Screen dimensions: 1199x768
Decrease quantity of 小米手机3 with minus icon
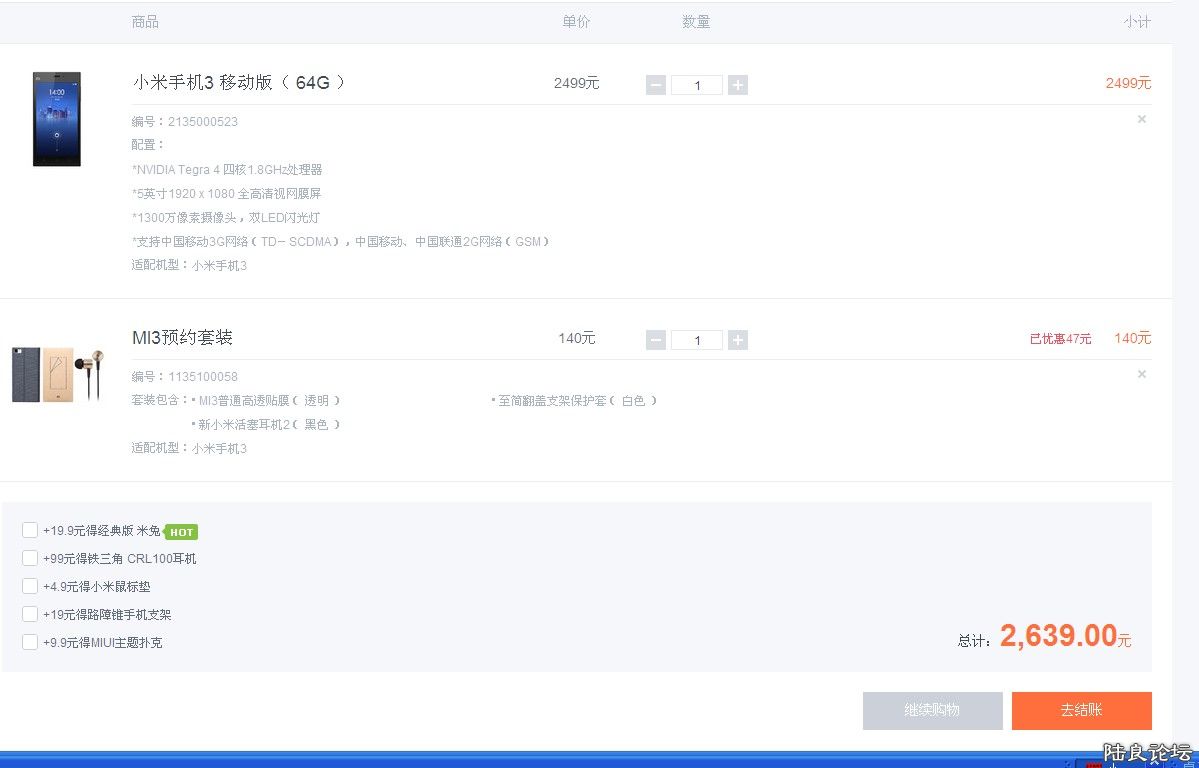pos(656,84)
